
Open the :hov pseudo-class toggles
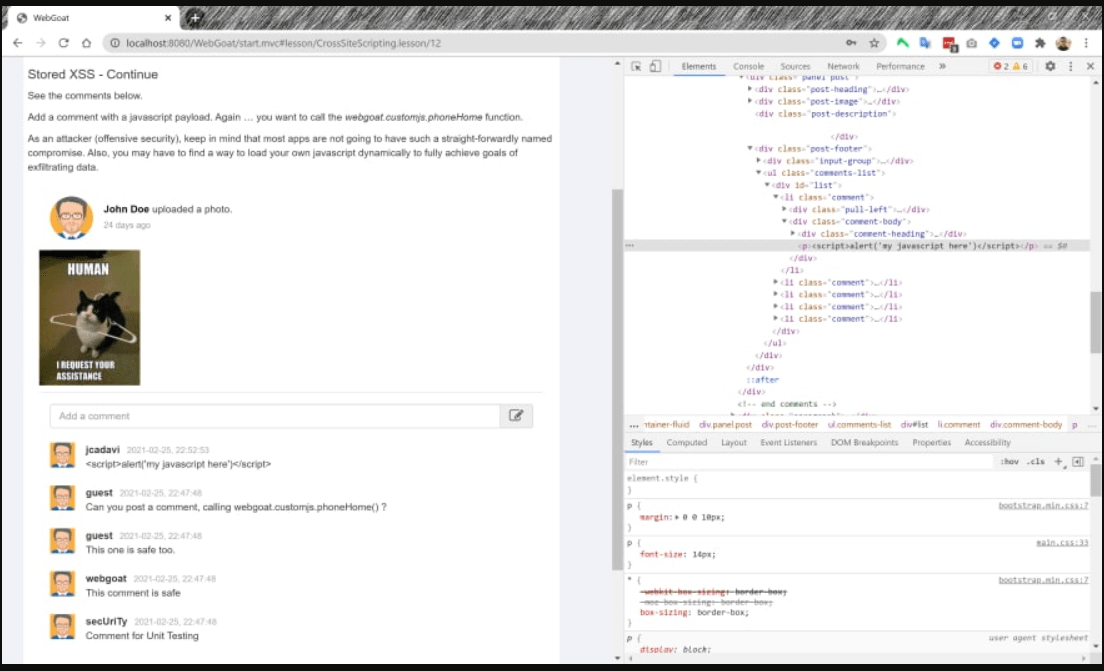pos(1009,461)
